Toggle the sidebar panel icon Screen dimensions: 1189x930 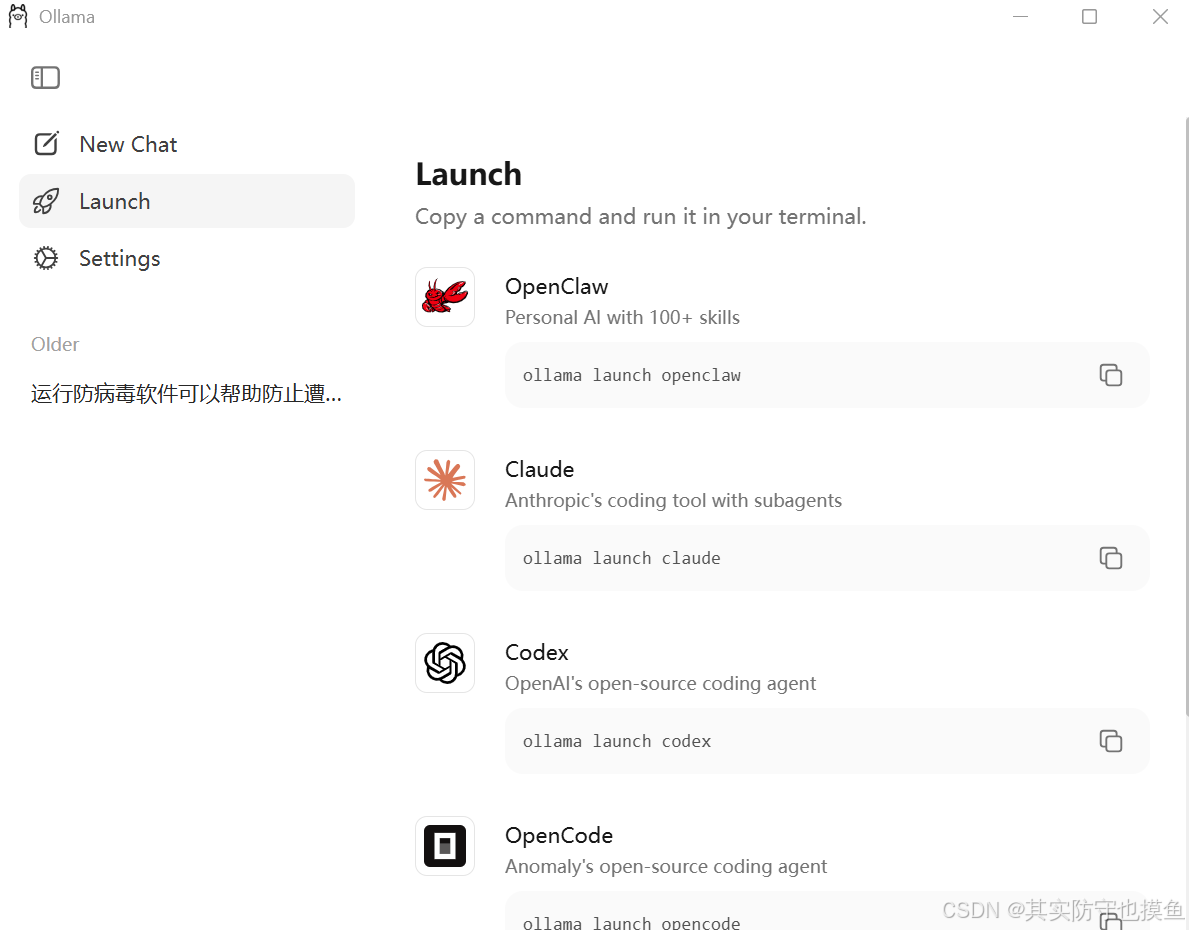(45, 77)
